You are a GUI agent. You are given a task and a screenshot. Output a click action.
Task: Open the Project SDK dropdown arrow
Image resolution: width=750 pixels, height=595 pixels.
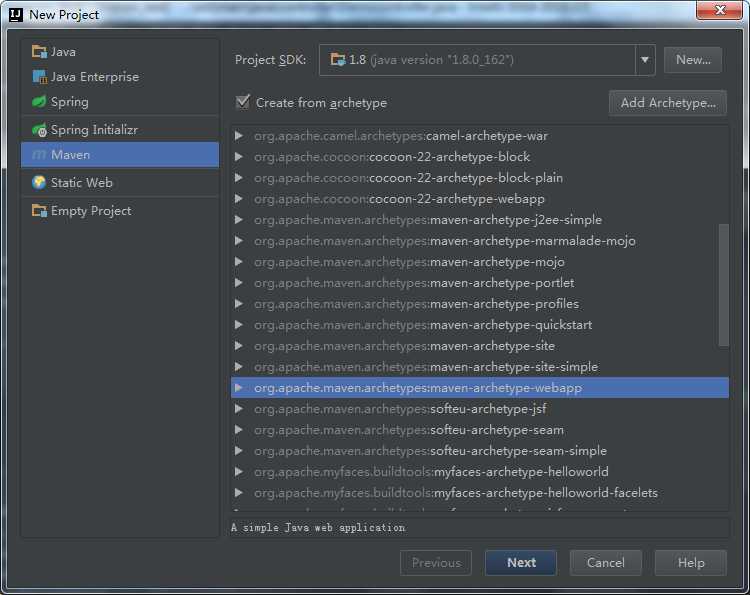click(x=645, y=60)
